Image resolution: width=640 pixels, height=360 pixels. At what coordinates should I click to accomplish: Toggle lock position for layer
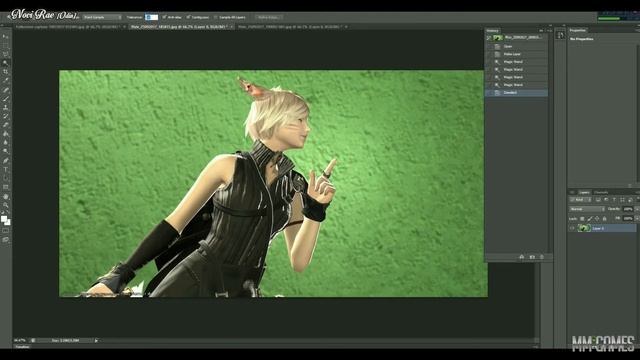[x=597, y=219]
